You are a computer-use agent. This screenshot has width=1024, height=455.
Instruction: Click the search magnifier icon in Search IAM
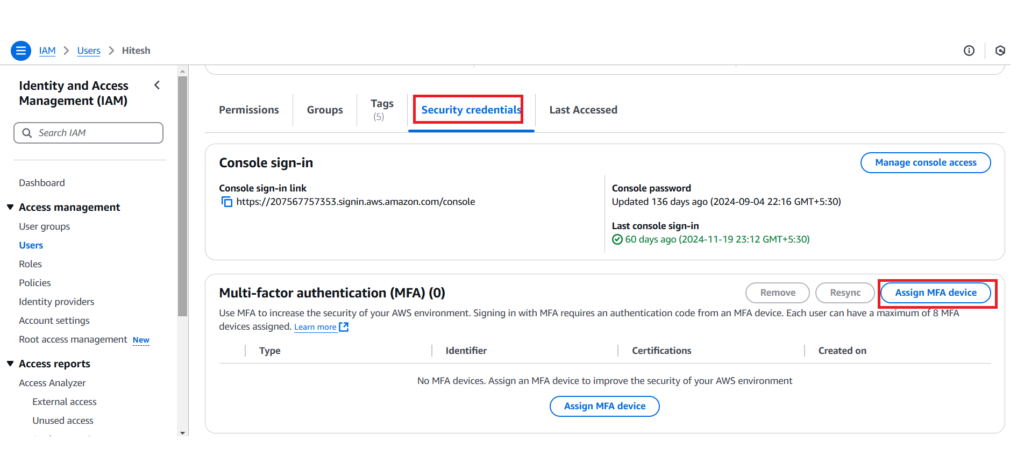(x=27, y=133)
